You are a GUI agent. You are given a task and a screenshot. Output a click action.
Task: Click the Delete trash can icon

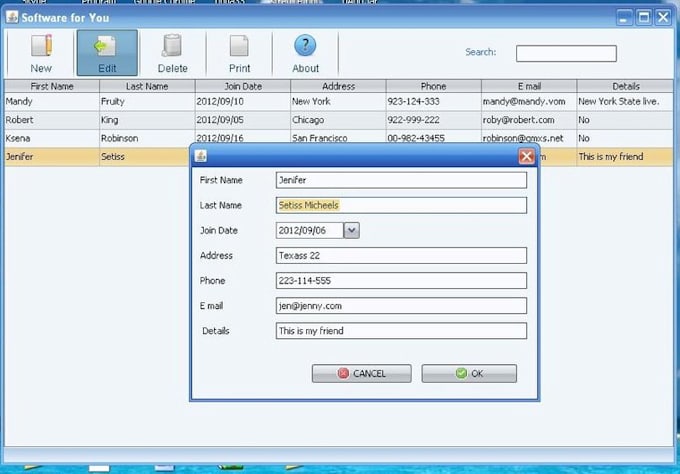coord(172,46)
